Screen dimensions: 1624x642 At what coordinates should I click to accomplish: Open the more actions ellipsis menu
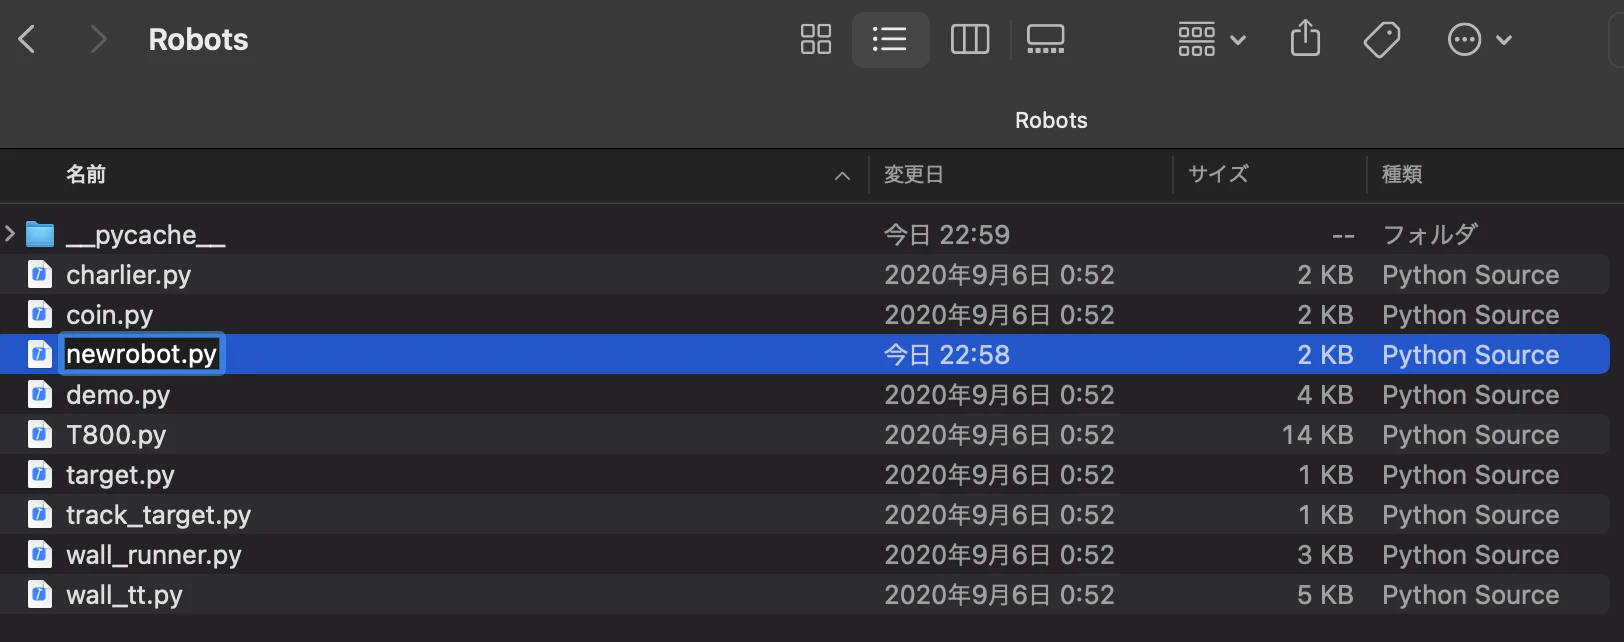click(x=1479, y=40)
